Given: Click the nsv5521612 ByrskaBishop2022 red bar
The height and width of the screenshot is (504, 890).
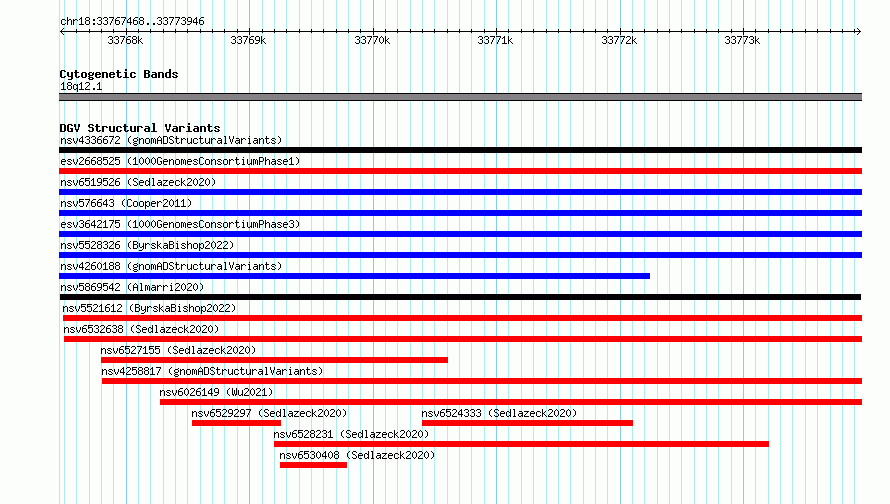Looking at the screenshot, I should (462, 318).
